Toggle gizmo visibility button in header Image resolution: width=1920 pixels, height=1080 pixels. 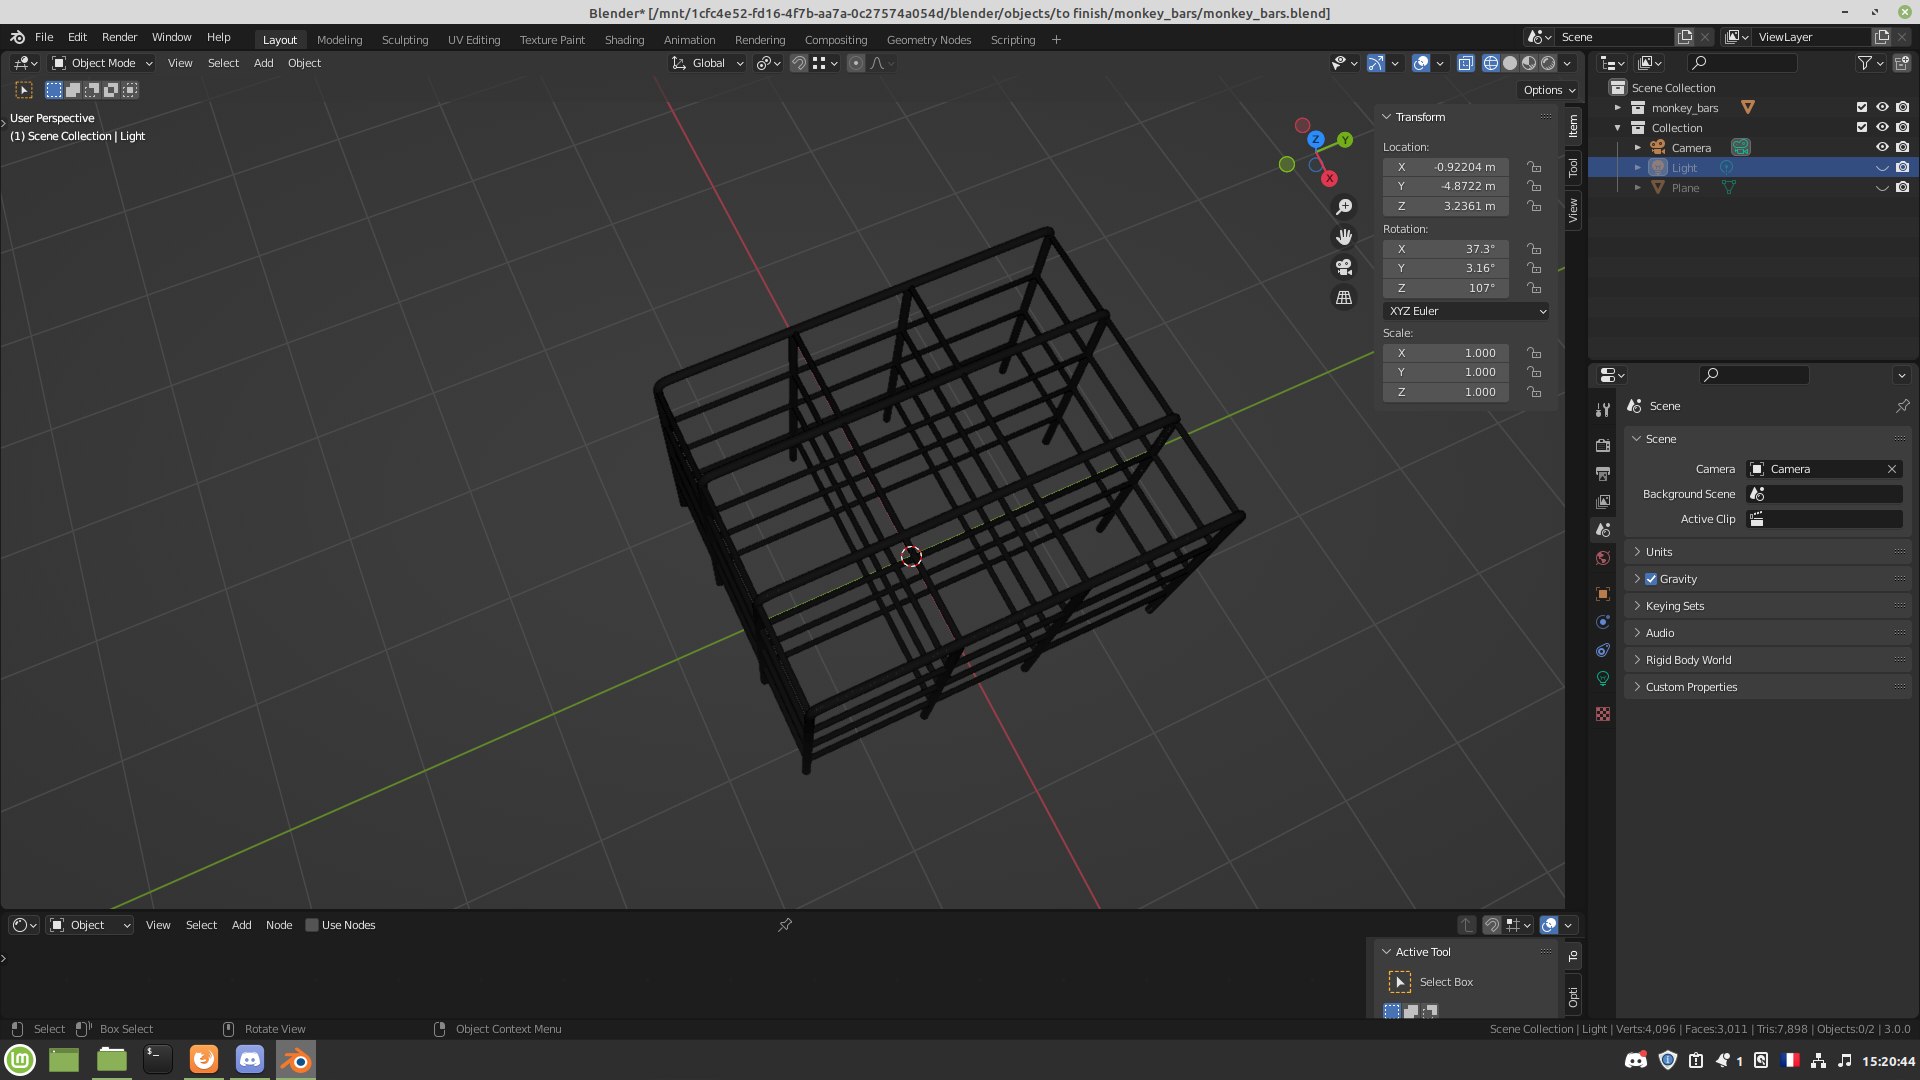point(1376,63)
